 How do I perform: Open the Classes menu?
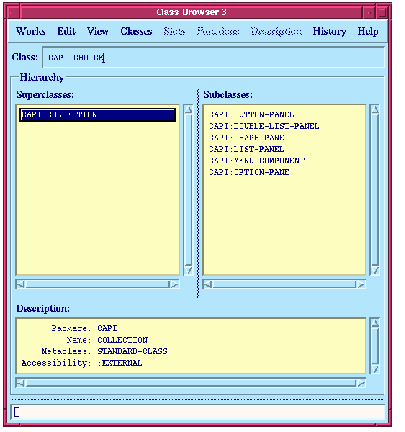tap(136, 31)
